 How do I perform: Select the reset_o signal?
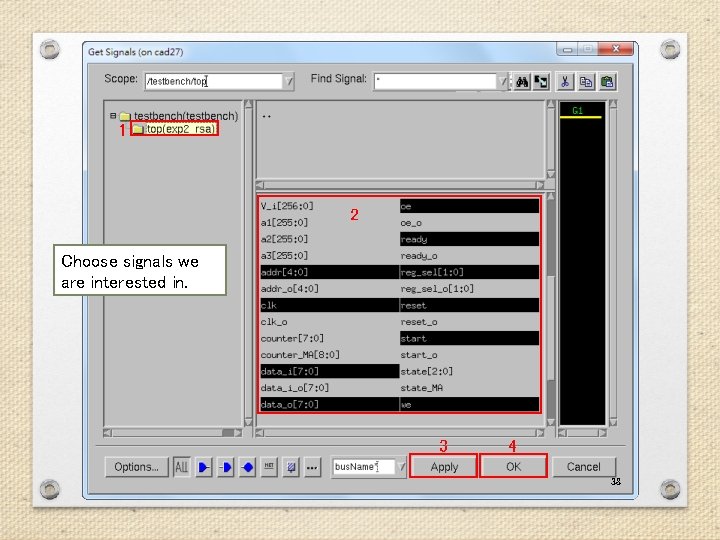pos(469,322)
